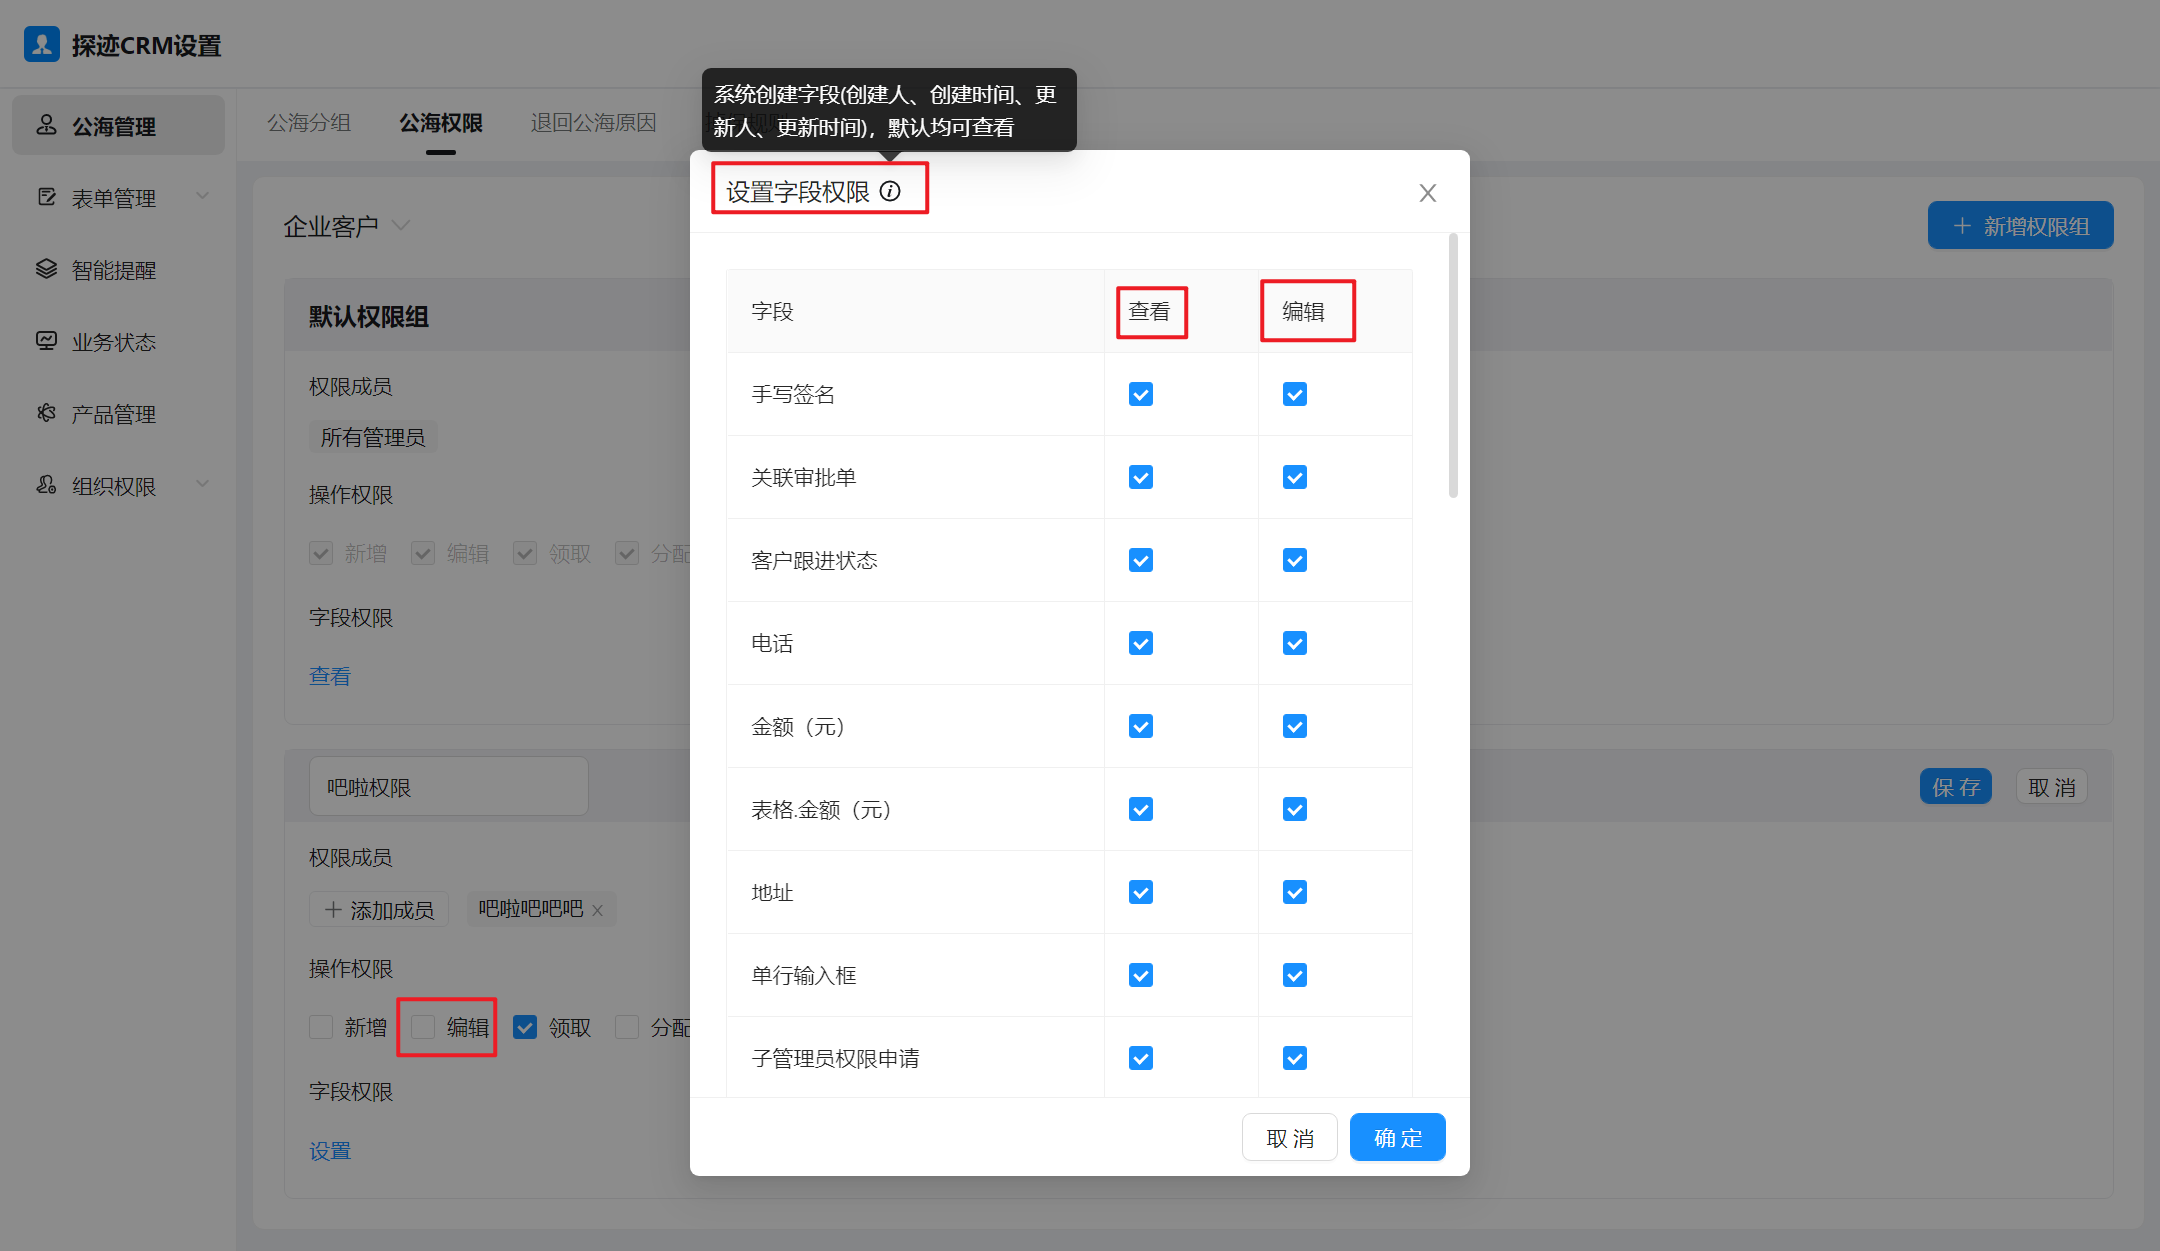Expand the 表单管理 chevron

tap(203, 196)
